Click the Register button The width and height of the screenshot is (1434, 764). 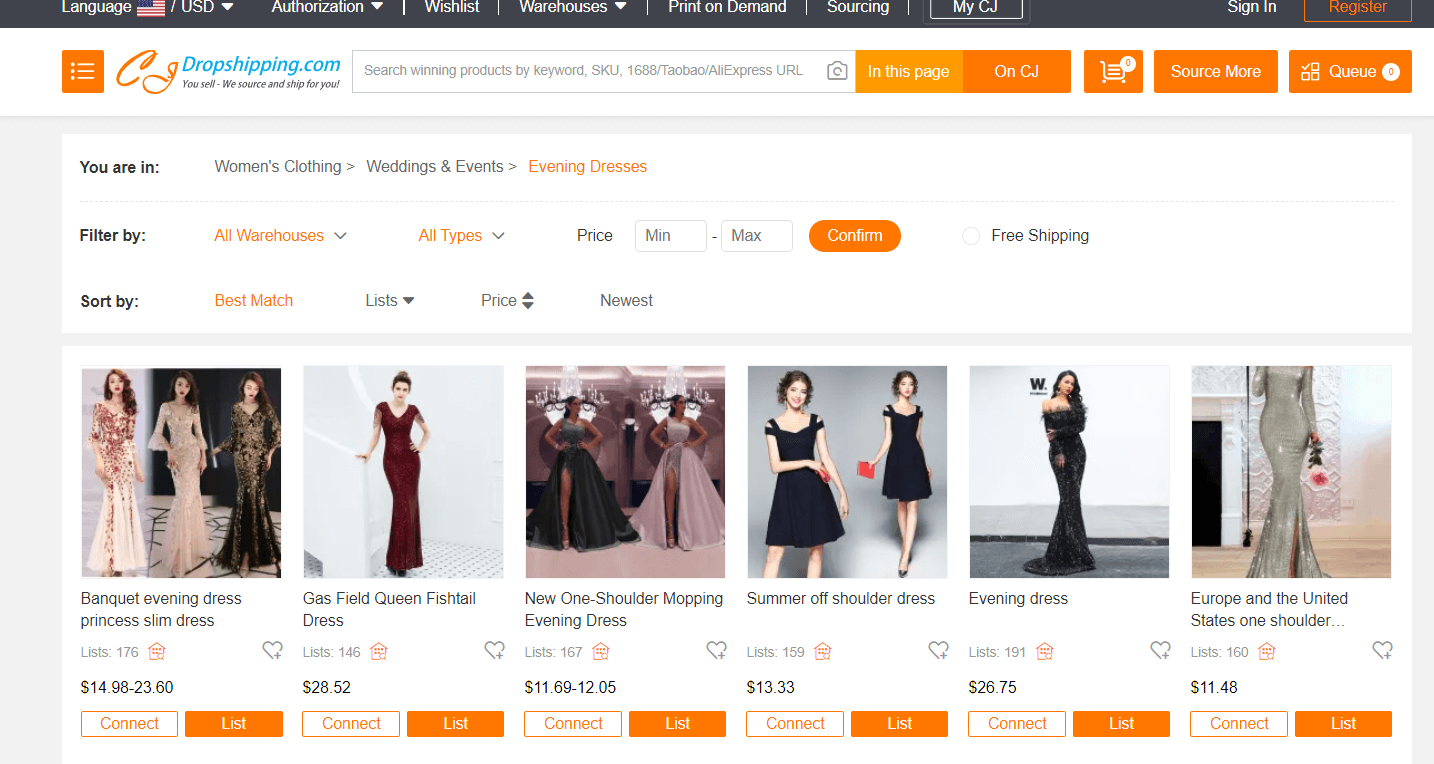[1358, 8]
